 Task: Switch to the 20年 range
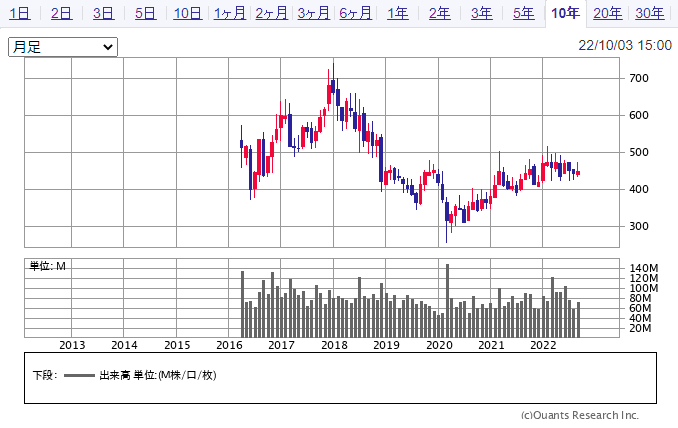tap(608, 13)
